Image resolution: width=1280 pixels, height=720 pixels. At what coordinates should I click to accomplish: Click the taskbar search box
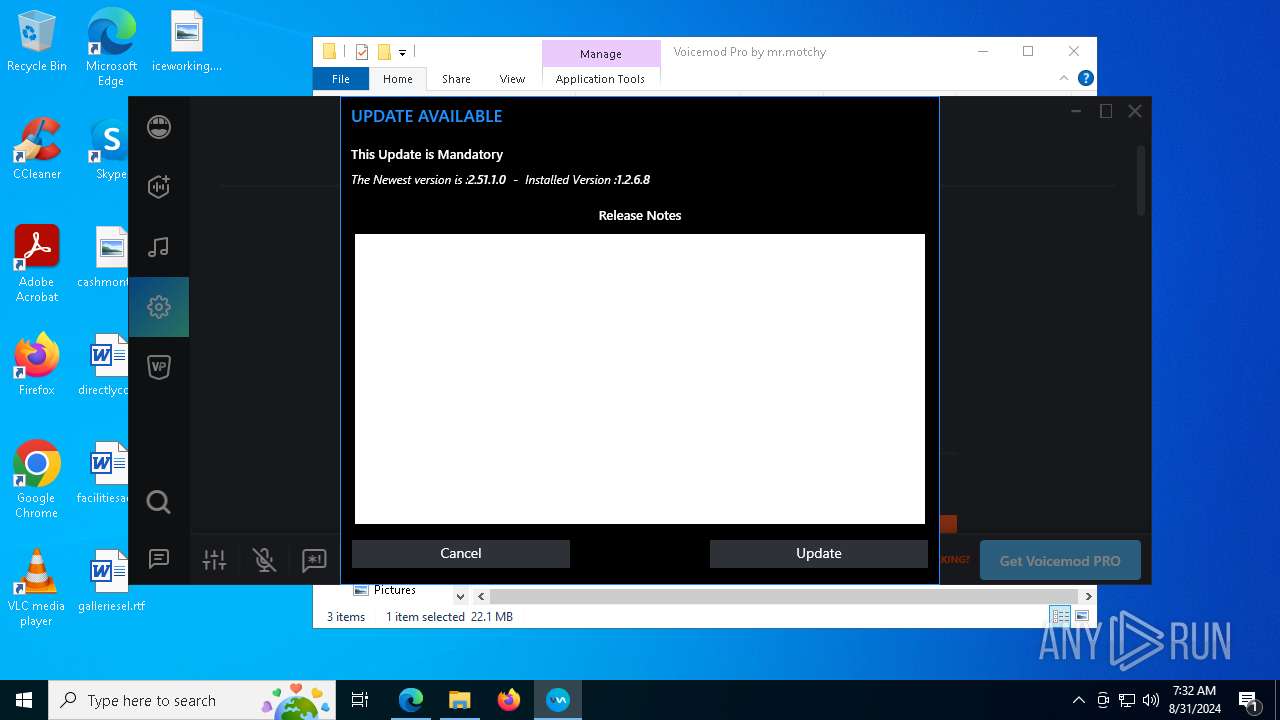tap(194, 700)
